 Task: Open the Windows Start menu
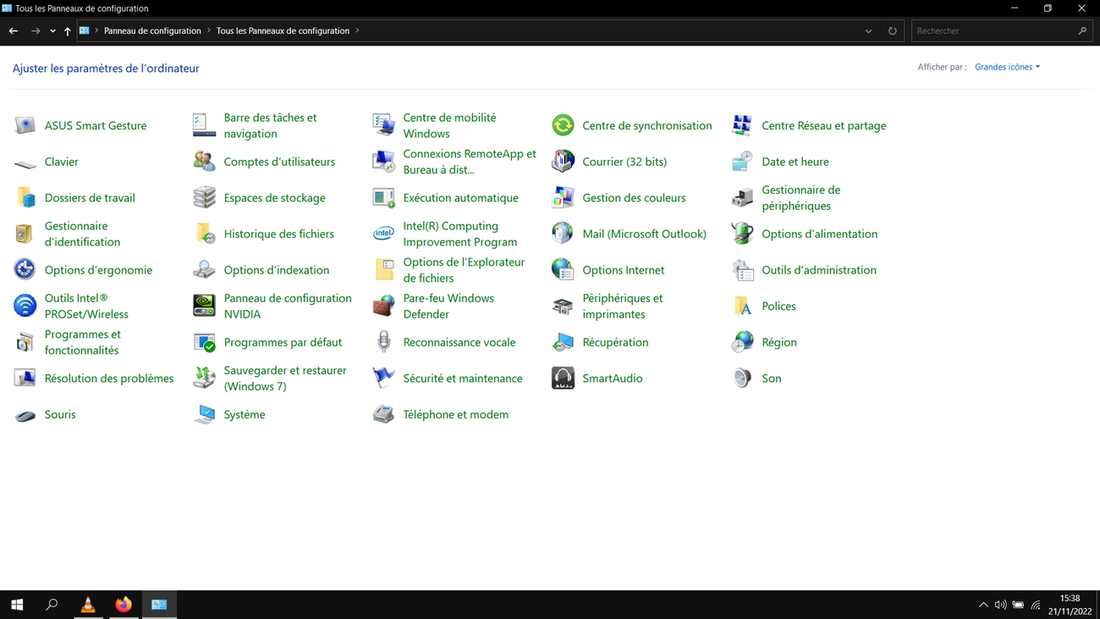[x=17, y=604]
